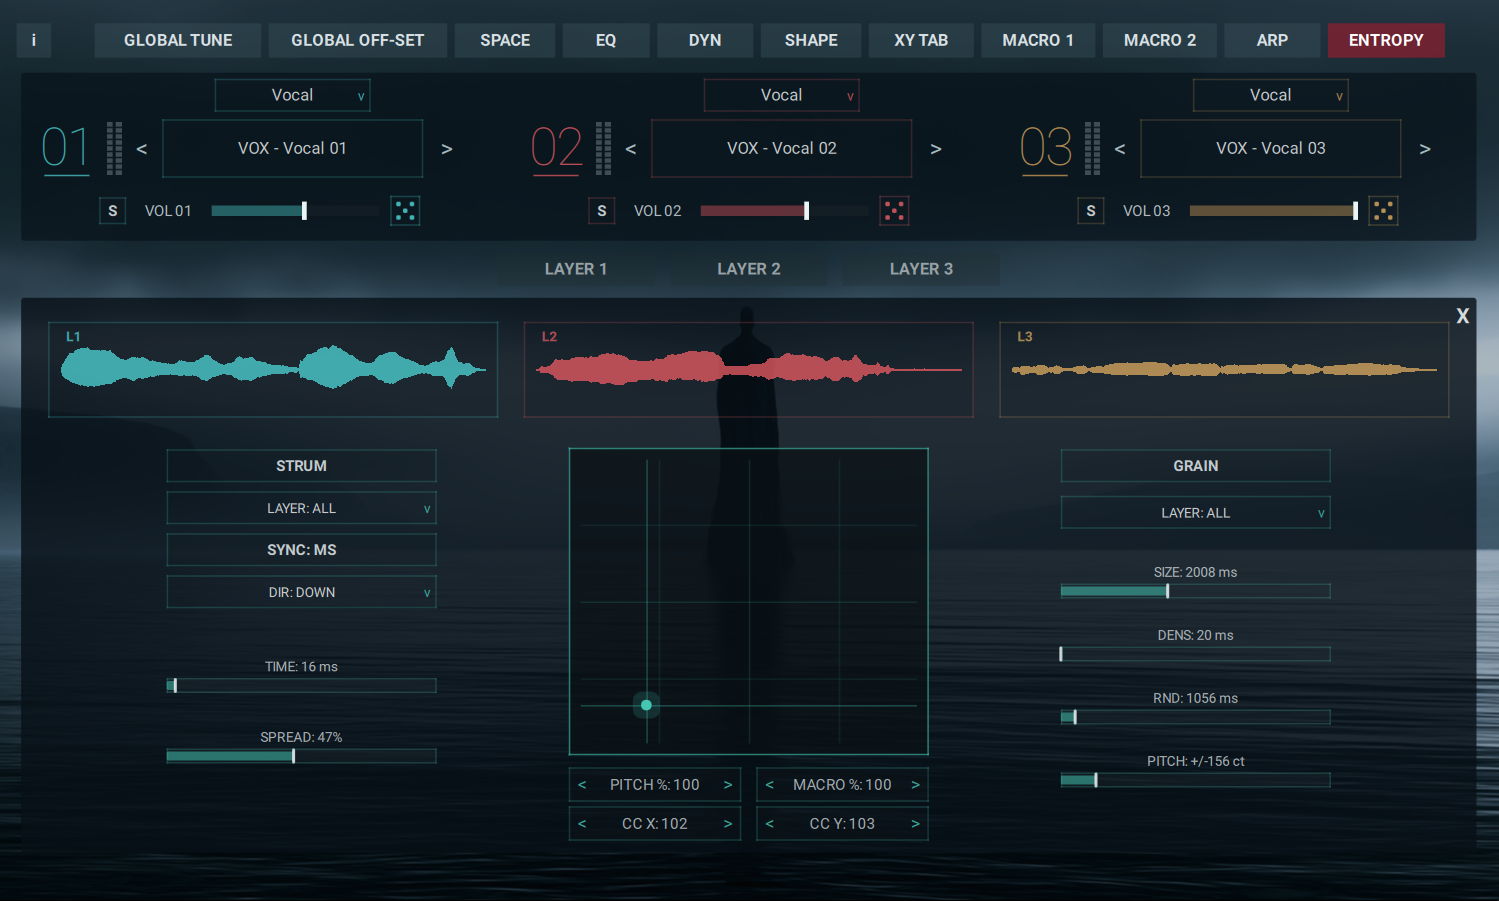Solo layer 03 with S button
The height and width of the screenshot is (901, 1499).
[1091, 211]
